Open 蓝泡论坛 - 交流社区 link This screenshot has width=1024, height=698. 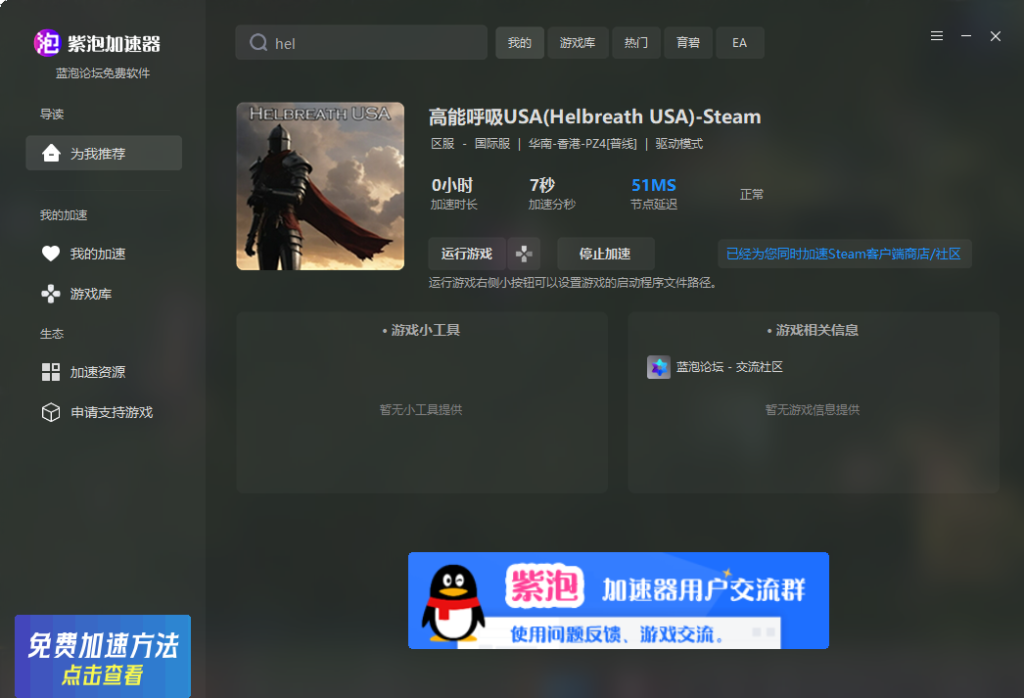729,367
